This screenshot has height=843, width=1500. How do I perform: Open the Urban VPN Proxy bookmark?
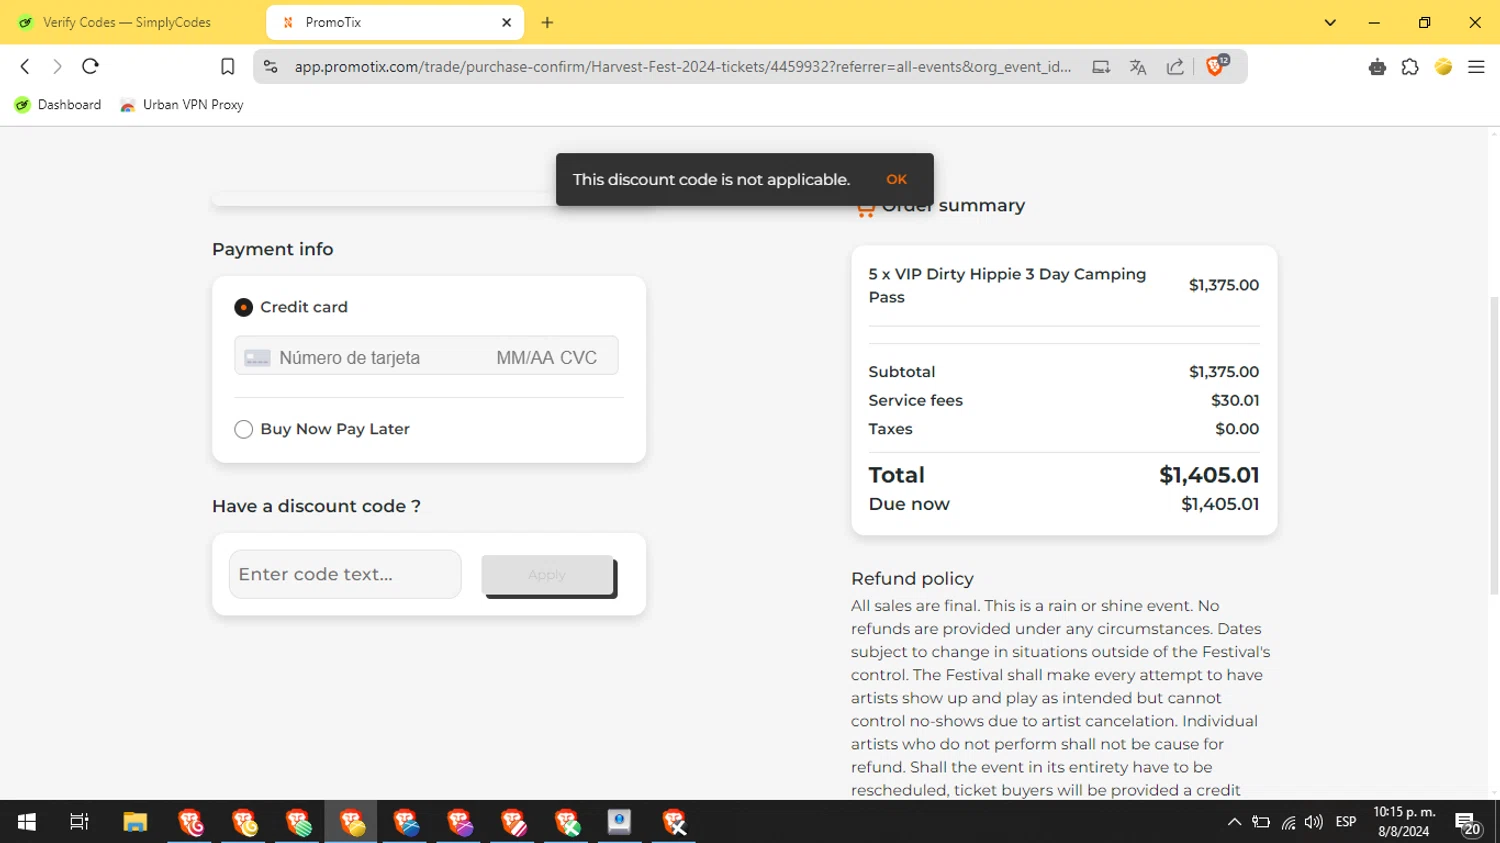[182, 105]
